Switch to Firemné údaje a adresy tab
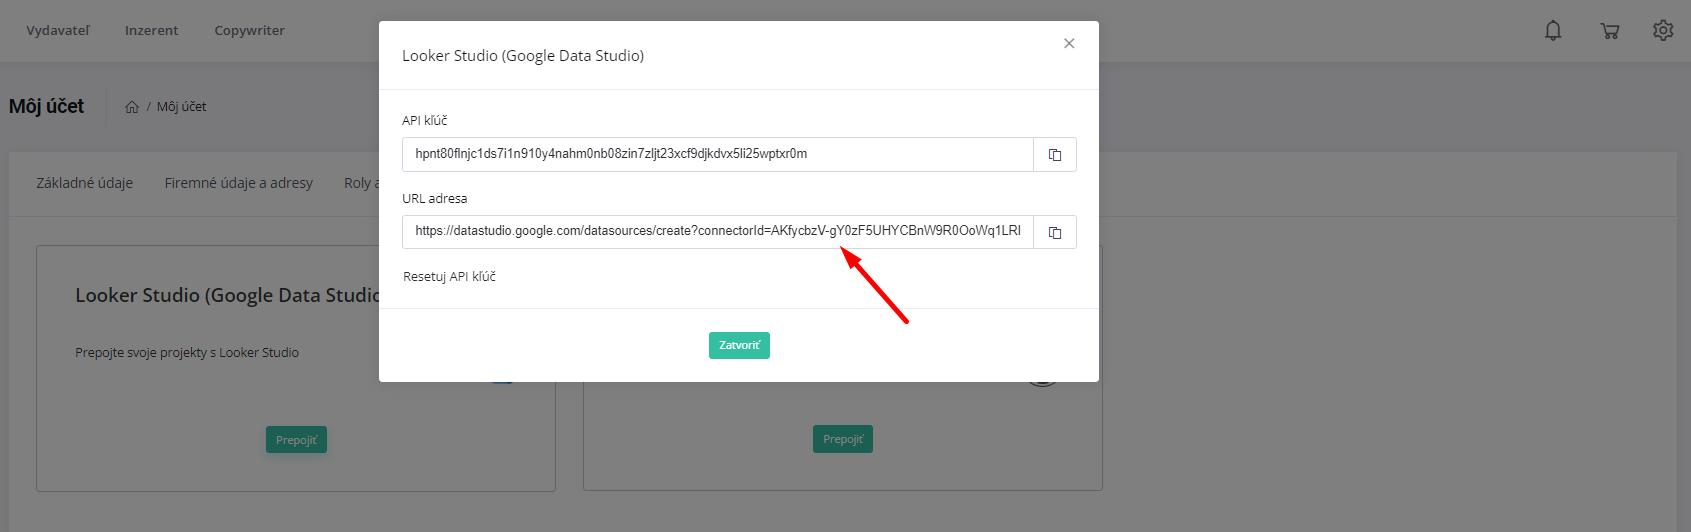The image size is (1691, 532). [x=239, y=183]
